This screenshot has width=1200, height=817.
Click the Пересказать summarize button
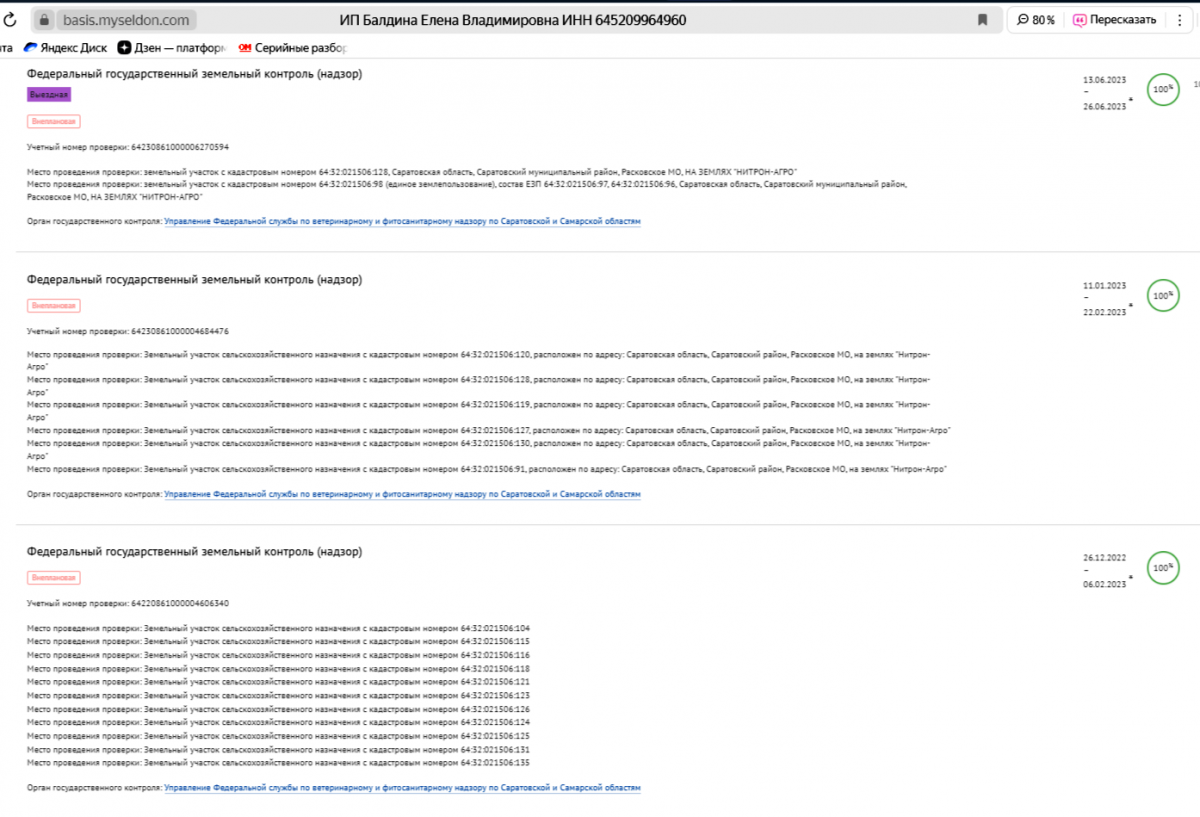pyautogui.click(x=1115, y=20)
